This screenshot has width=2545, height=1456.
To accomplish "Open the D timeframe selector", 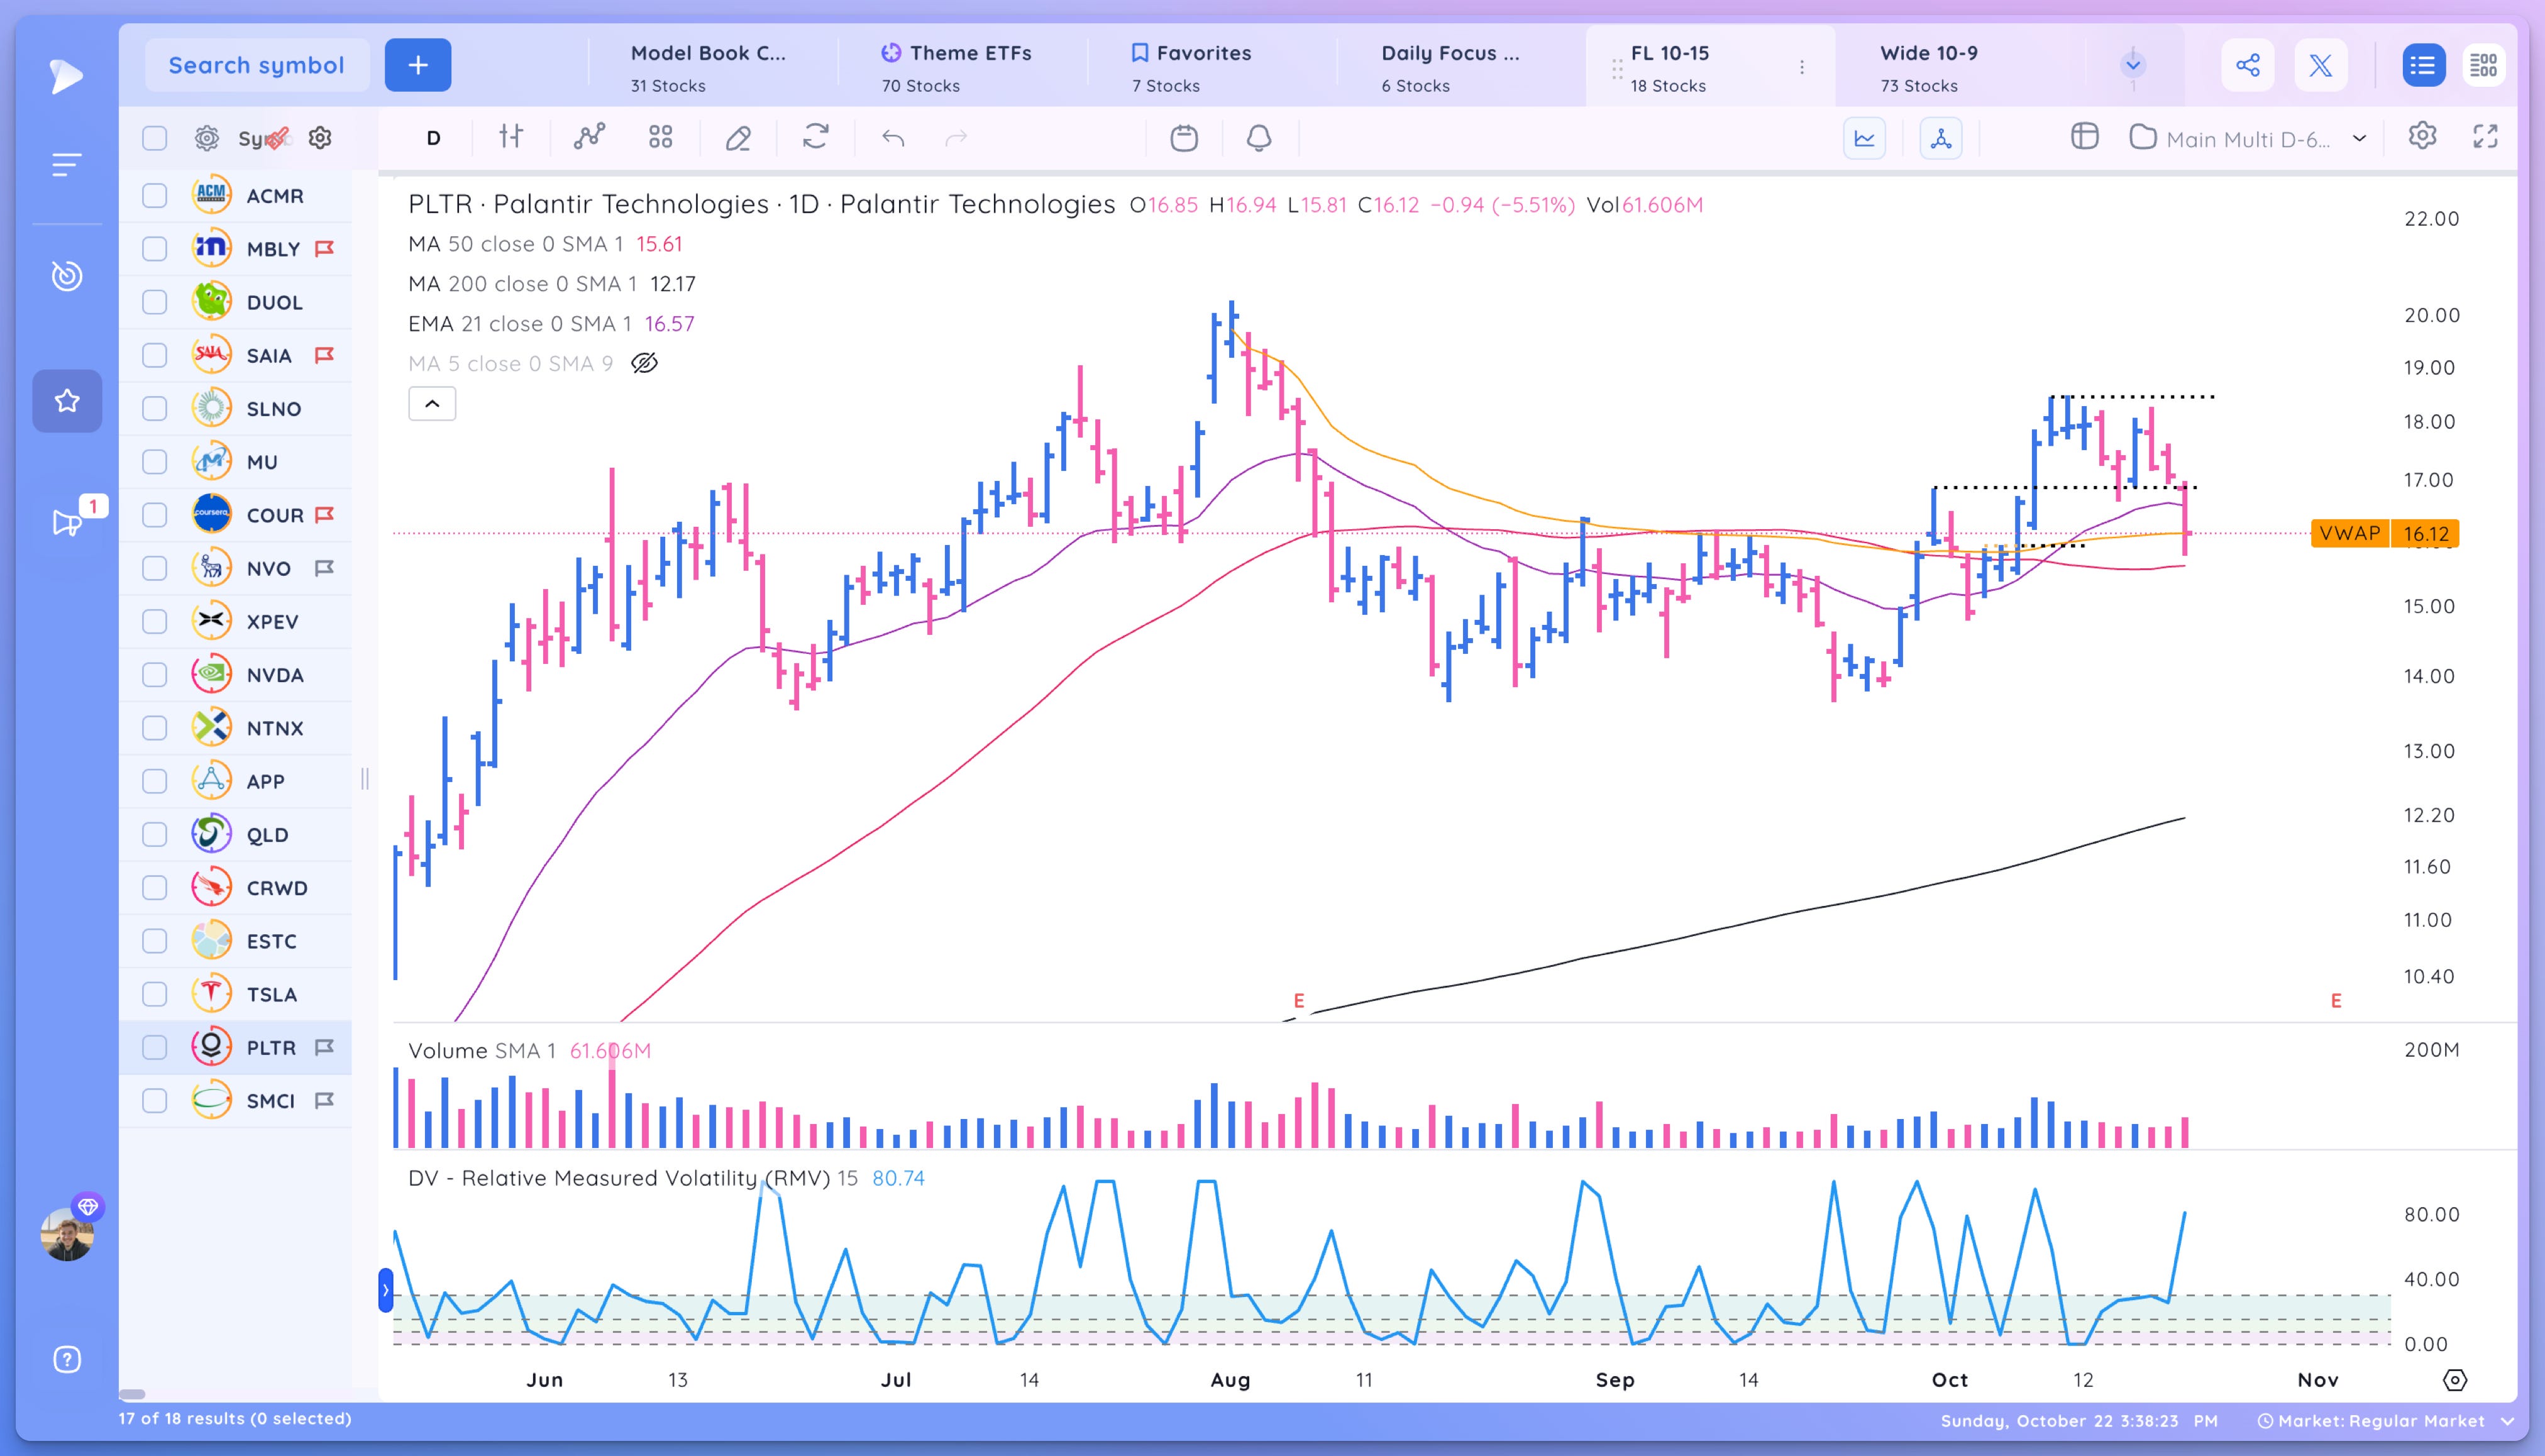I will click(433, 138).
